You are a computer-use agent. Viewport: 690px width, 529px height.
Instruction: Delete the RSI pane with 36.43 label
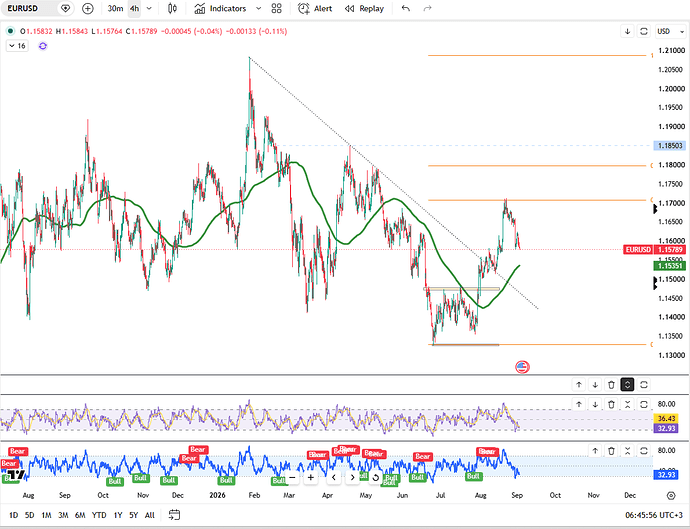611,404
